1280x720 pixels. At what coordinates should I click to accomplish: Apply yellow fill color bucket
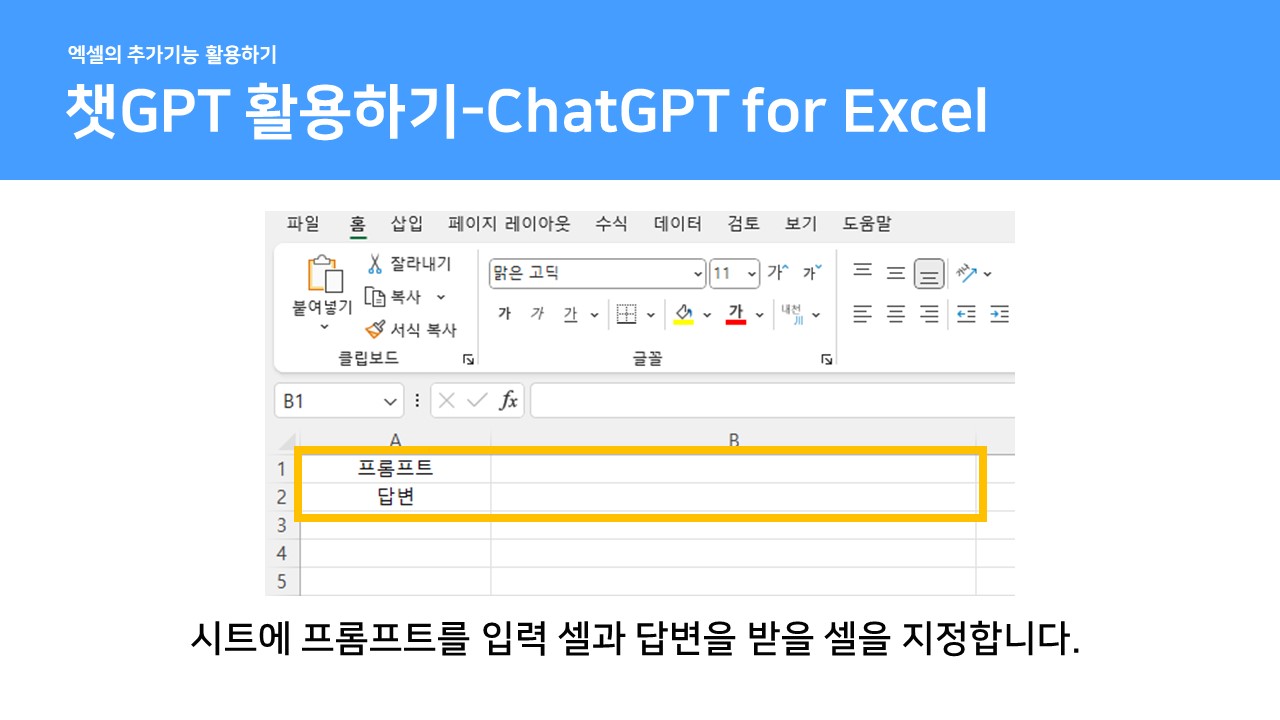pyautogui.click(x=684, y=314)
